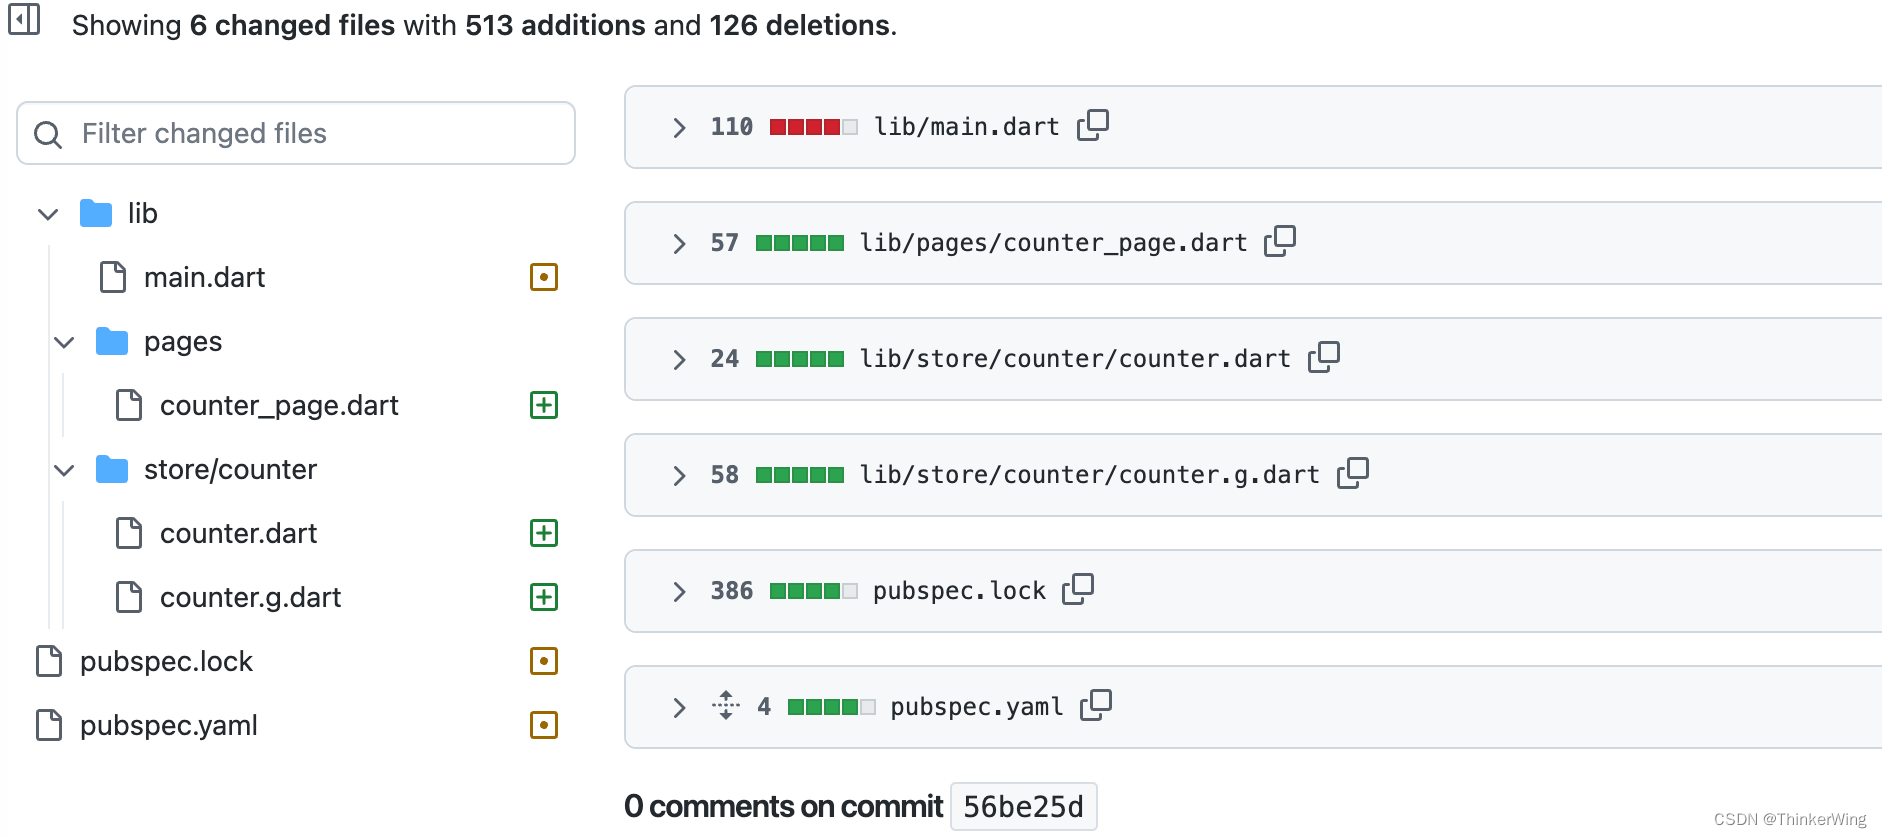Click the 6 changed files summary text

click(x=293, y=25)
